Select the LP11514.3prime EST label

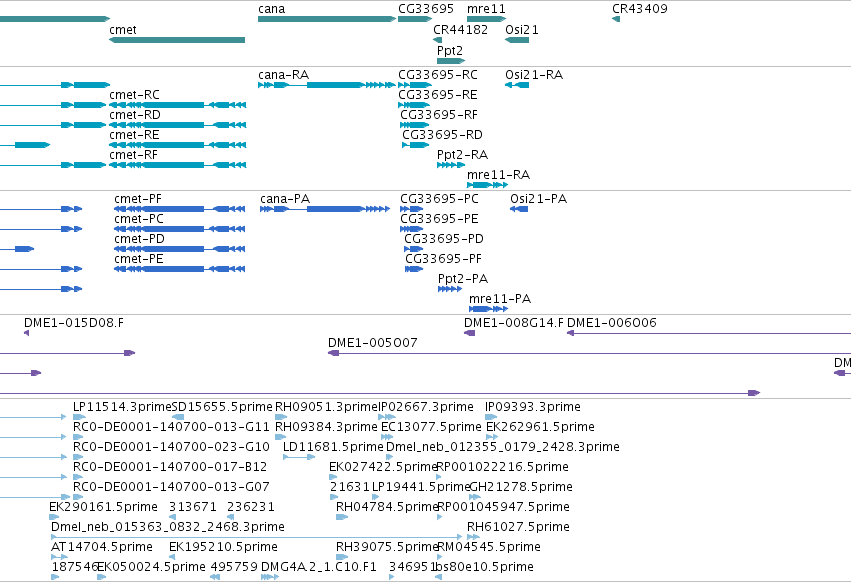(122, 407)
